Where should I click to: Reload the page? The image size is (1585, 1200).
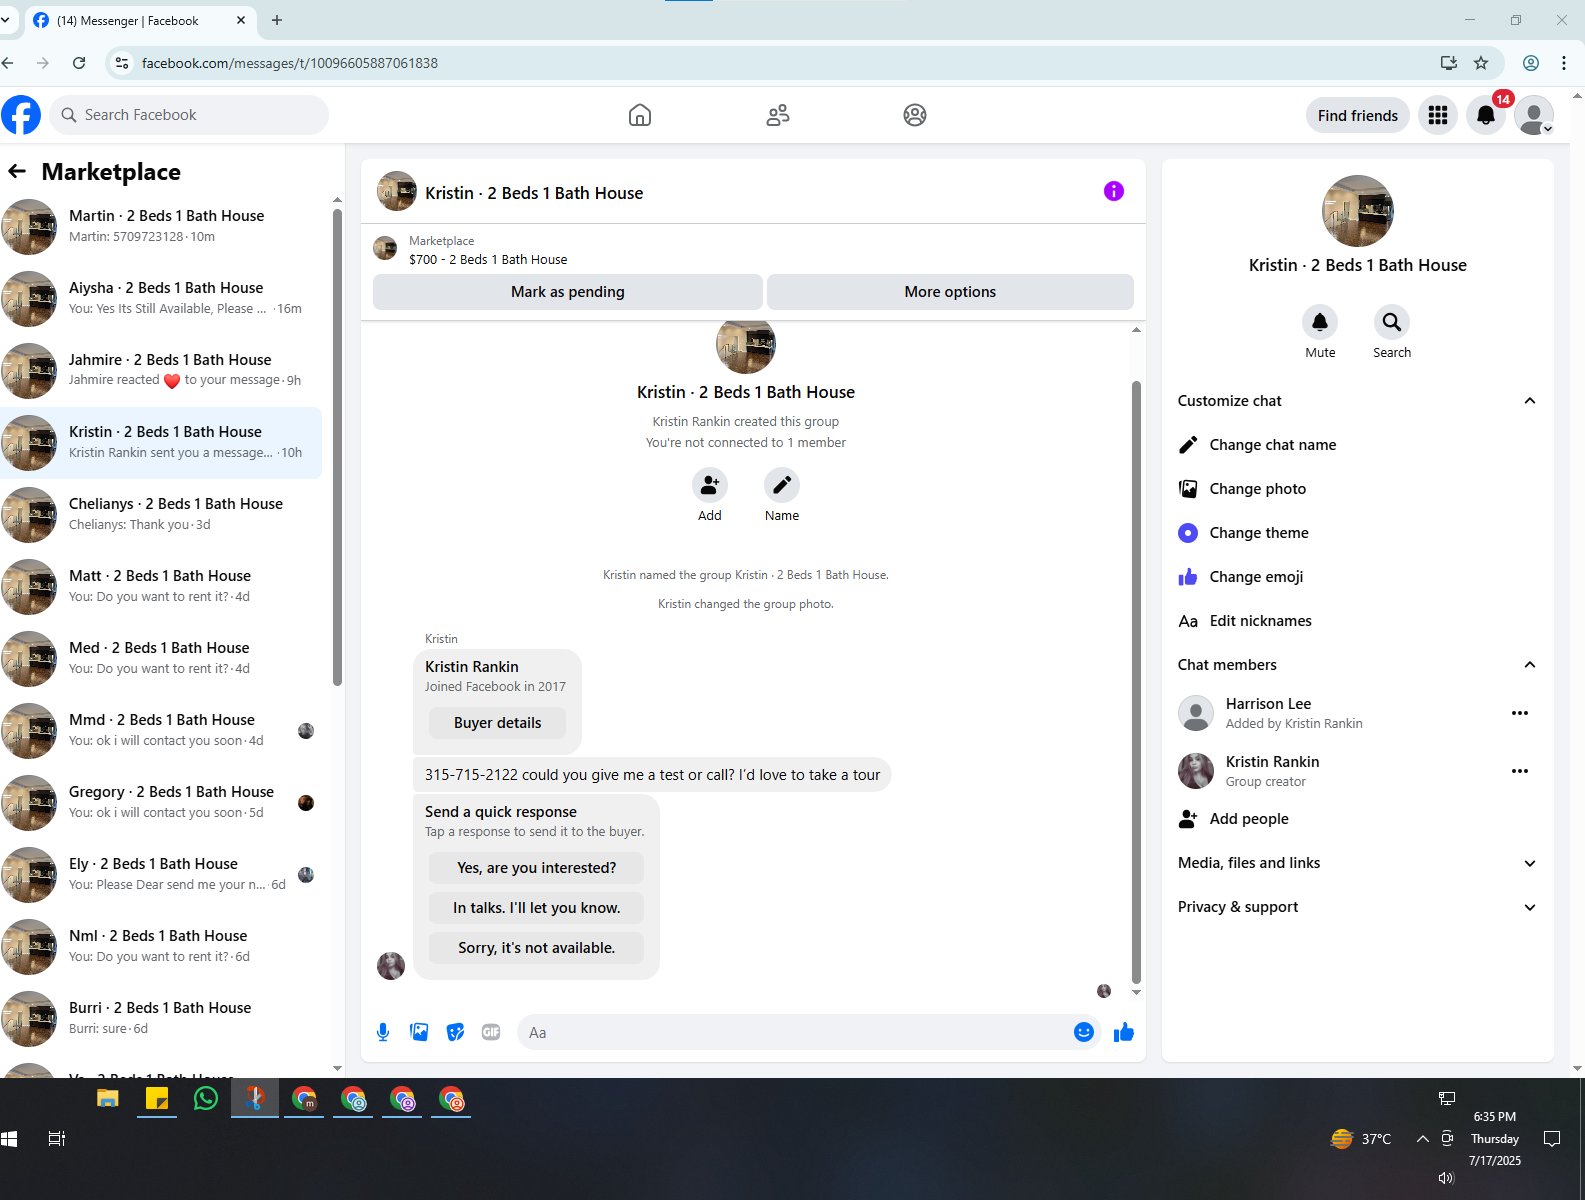(x=79, y=63)
